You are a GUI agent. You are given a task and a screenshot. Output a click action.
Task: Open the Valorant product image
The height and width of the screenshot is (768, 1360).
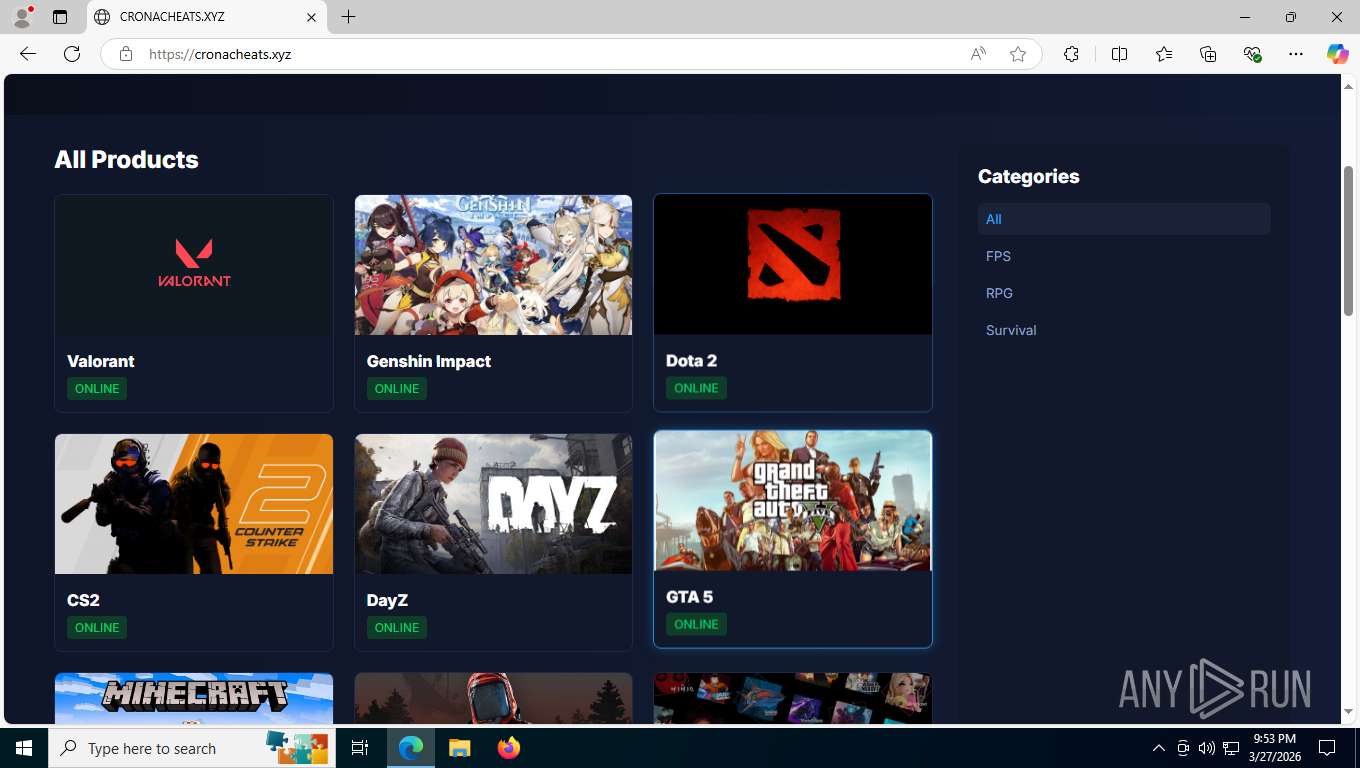pos(194,265)
